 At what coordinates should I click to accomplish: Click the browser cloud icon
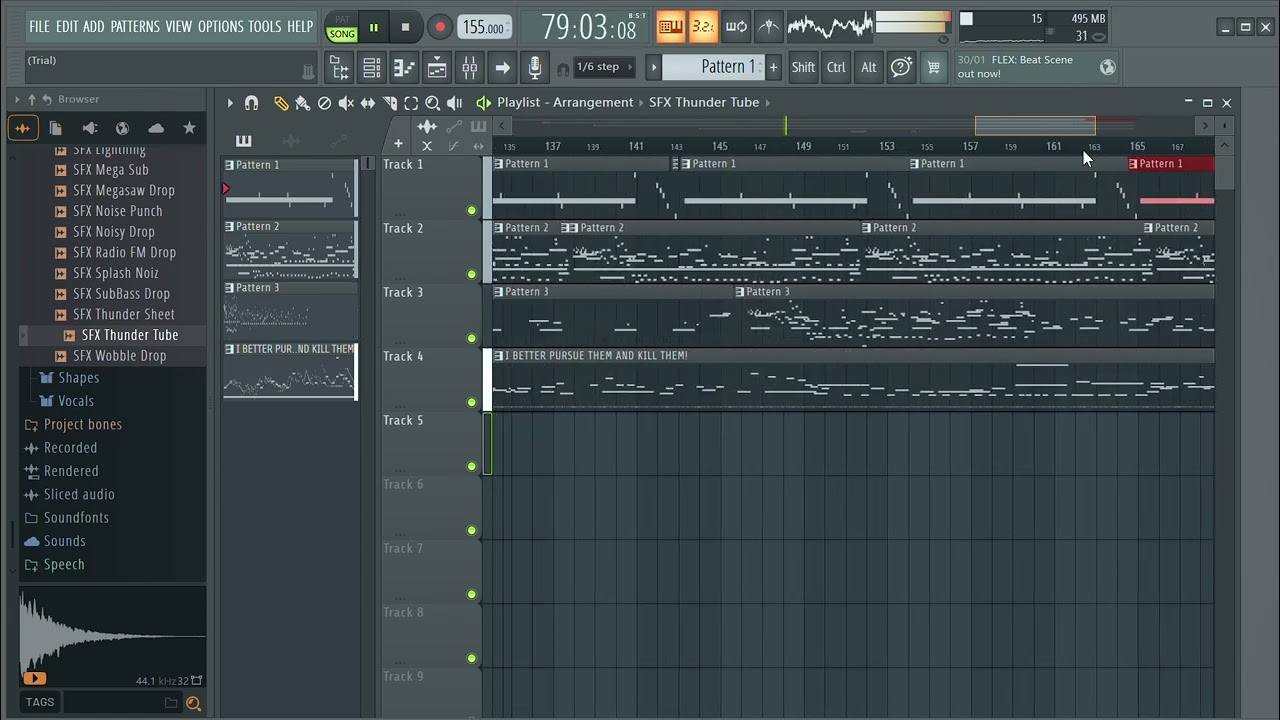coord(156,128)
